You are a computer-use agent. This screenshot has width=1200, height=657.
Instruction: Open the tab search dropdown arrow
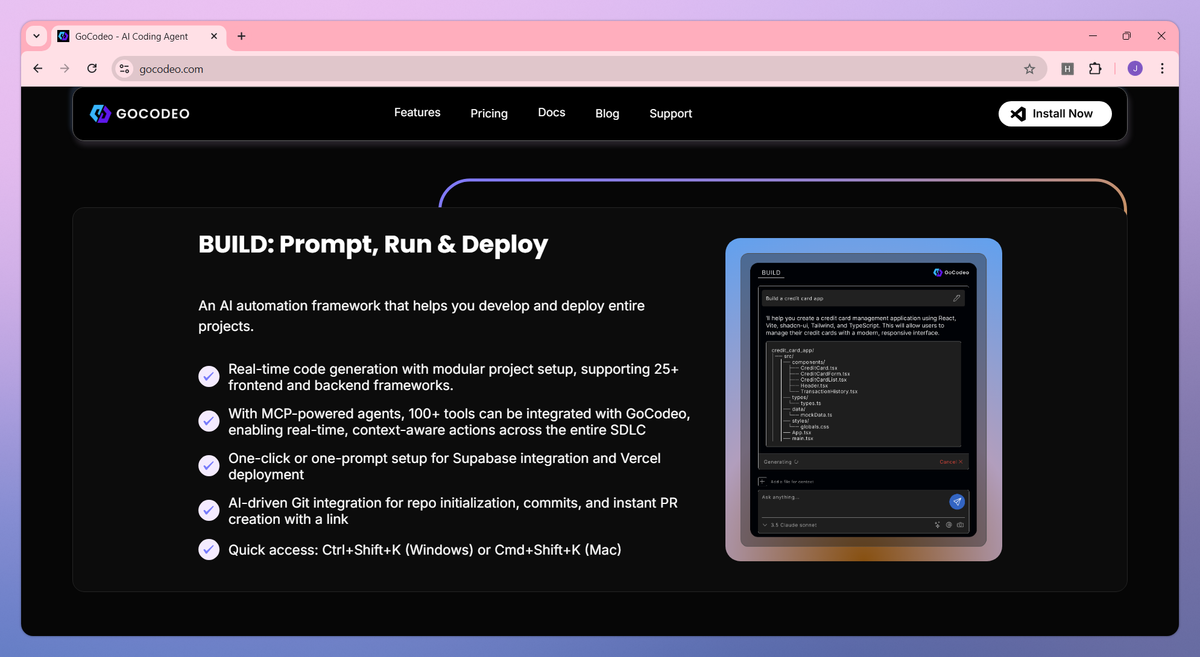coord(36,36)
